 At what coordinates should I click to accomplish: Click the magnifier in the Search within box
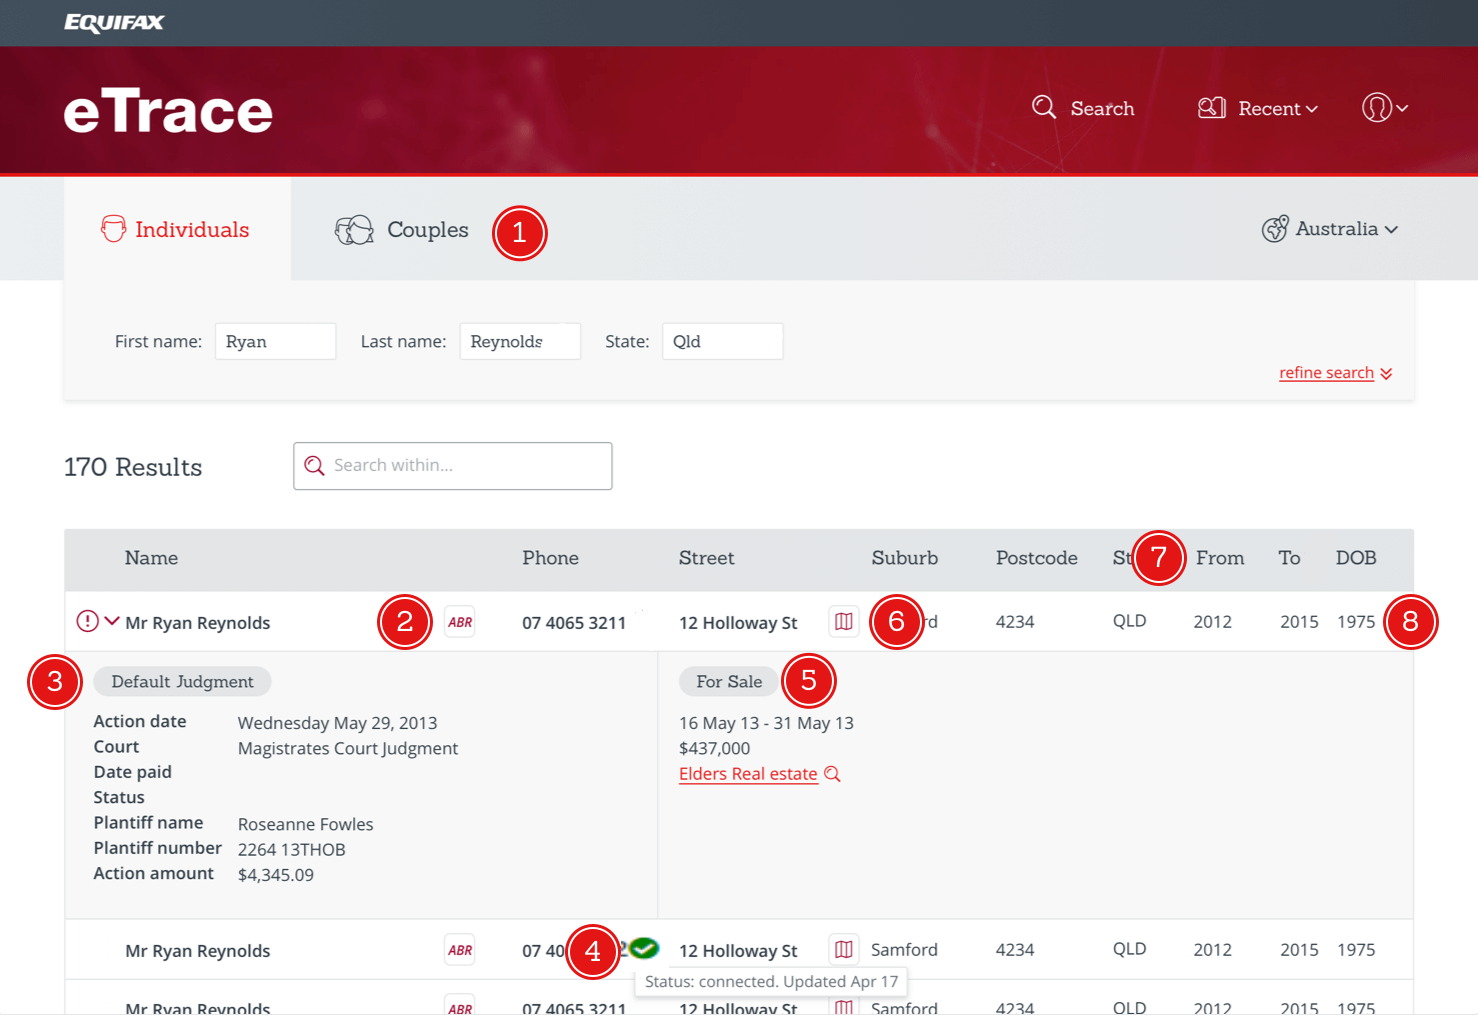tap(315, 465)
